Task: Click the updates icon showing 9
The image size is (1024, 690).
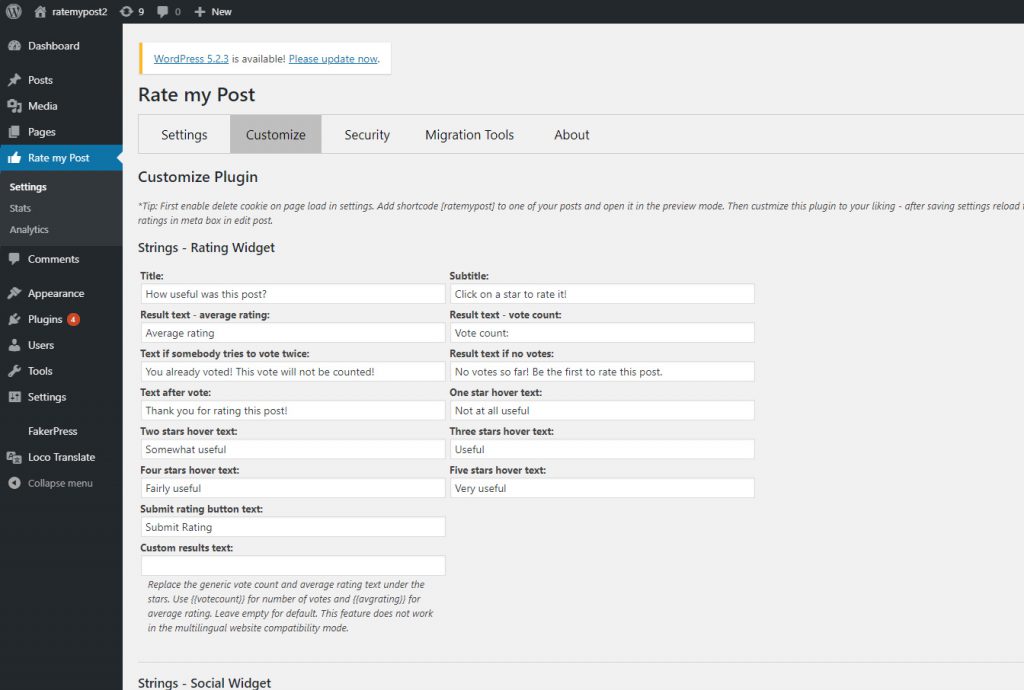Action: click(126, 12)
